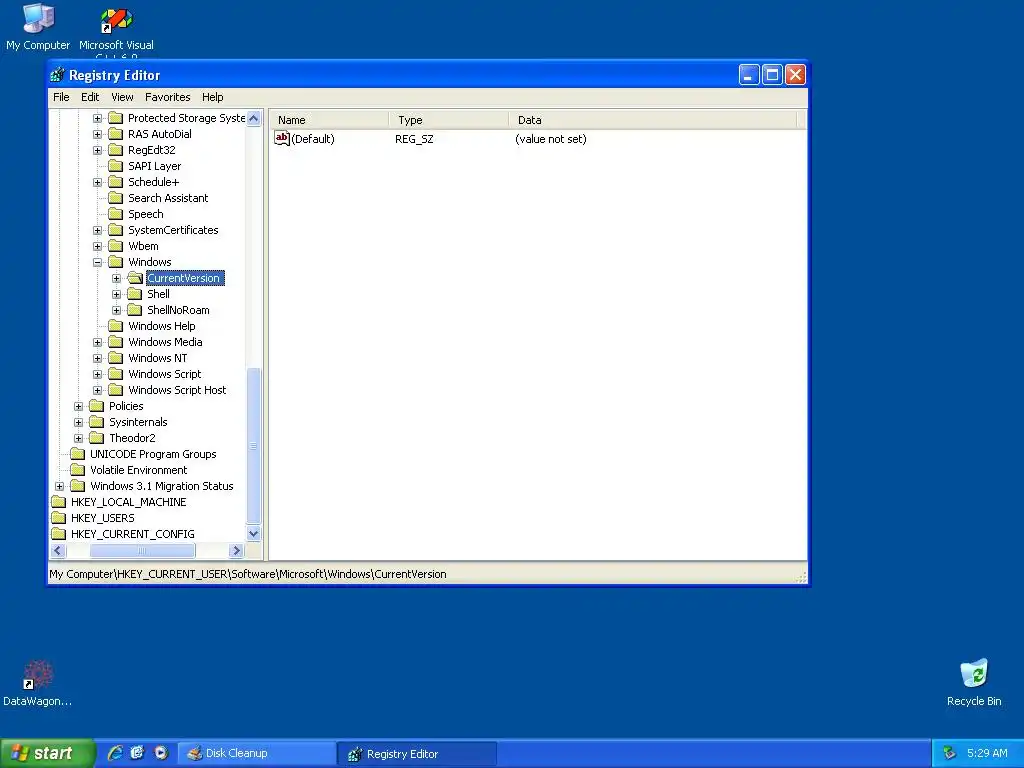This screenshot has width=1024, height=768.
Task: Click the HKEY_LOCAL_MACHINE folder icon
Action: [x=59, y=502]
